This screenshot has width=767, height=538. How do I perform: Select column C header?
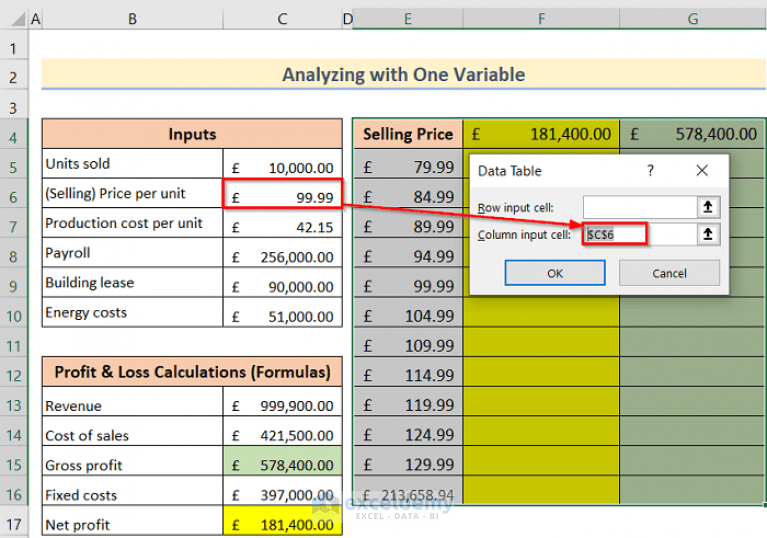click(282, 19)
